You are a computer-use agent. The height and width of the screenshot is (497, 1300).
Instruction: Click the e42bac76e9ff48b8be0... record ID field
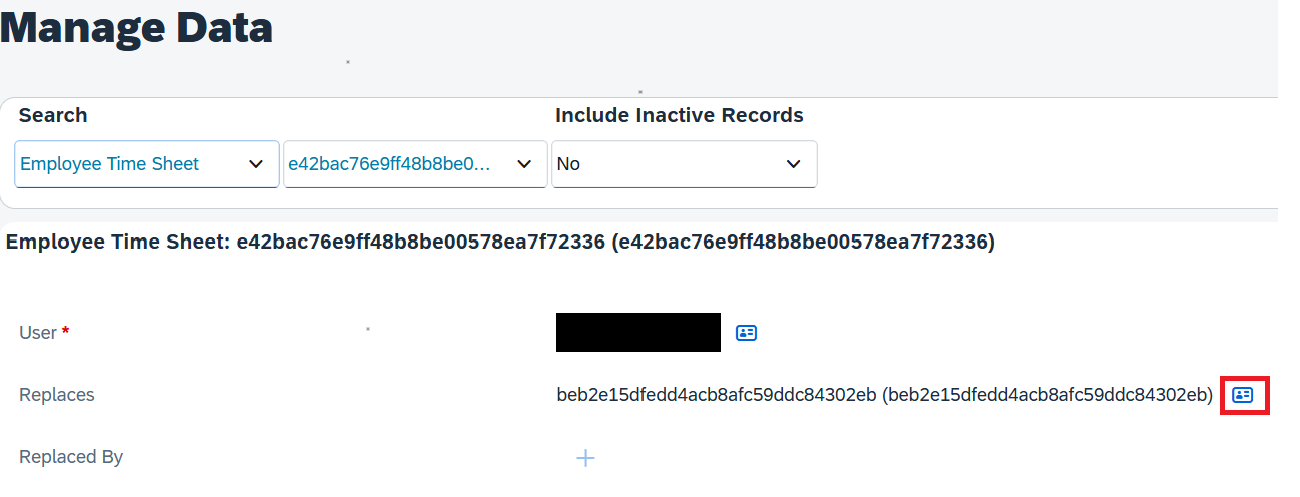click(416, 164)
